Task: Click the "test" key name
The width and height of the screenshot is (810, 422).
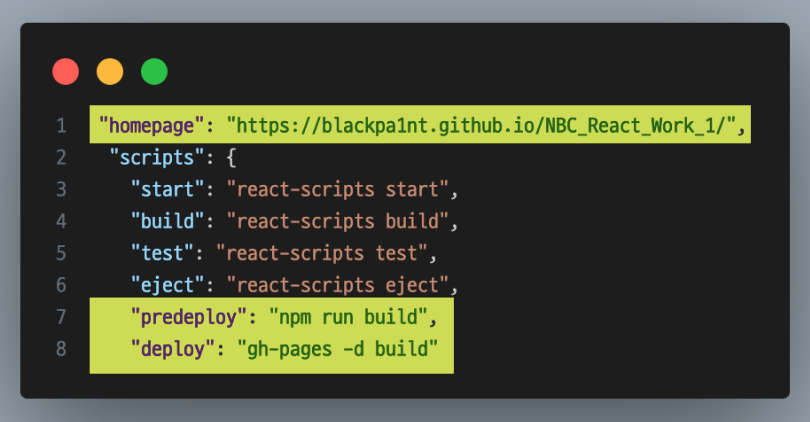Action: 162,253
